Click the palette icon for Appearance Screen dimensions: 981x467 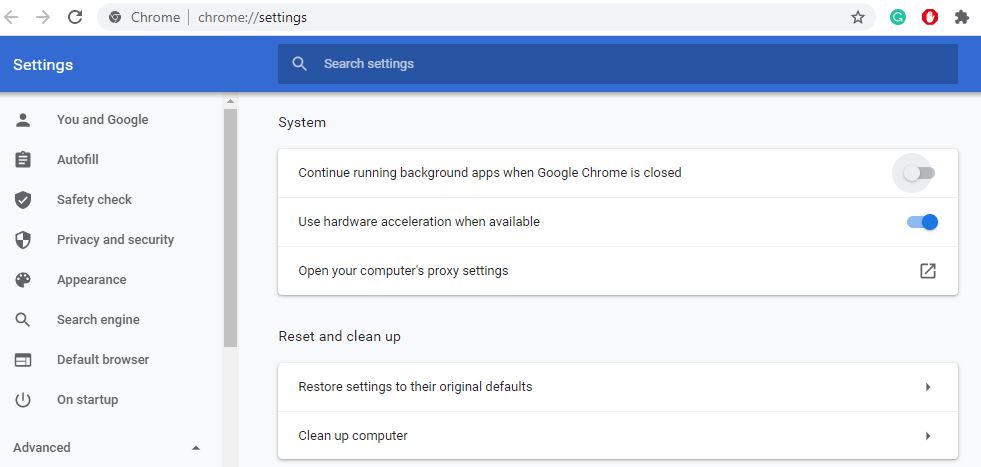tap(23, 280)
